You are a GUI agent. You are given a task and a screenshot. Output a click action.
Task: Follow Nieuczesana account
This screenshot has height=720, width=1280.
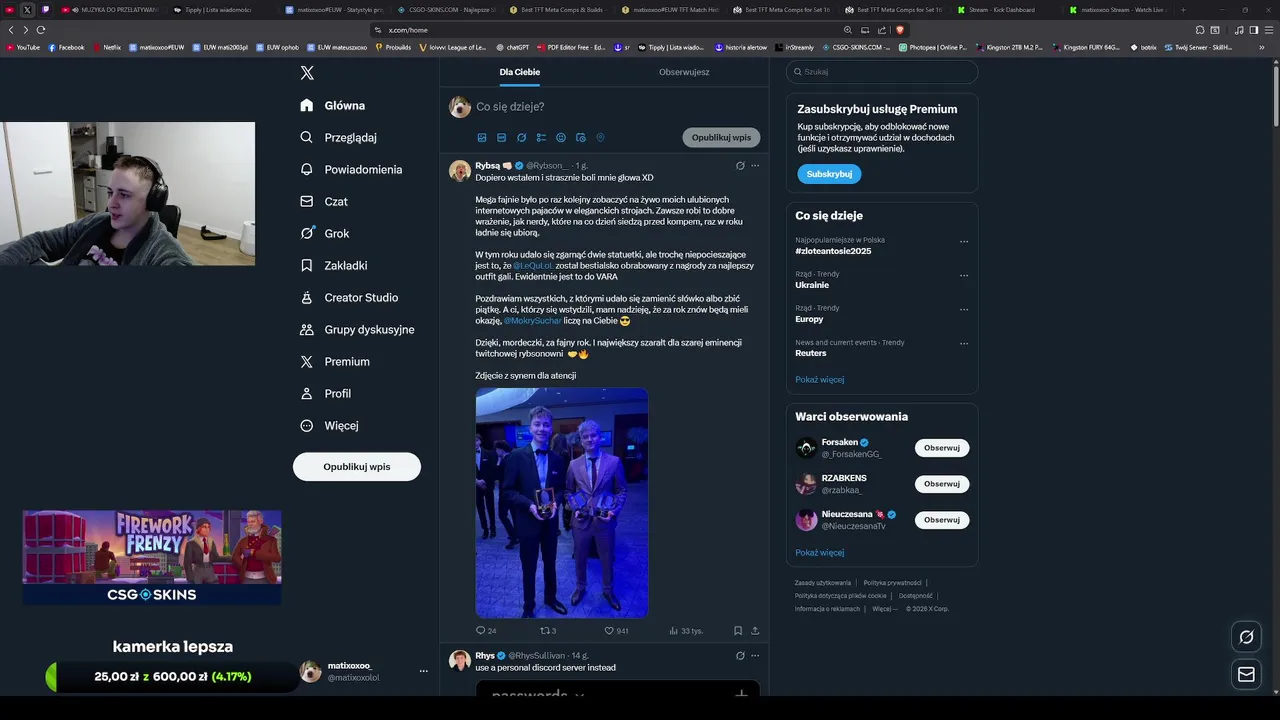pos(942,520)
